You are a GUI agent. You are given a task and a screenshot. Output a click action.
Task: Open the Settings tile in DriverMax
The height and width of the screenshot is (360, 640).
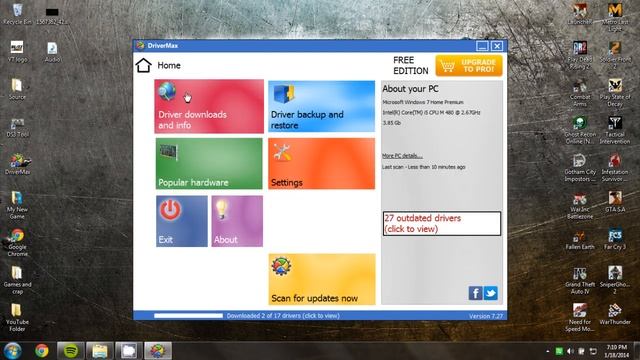(x=322, y=163)
